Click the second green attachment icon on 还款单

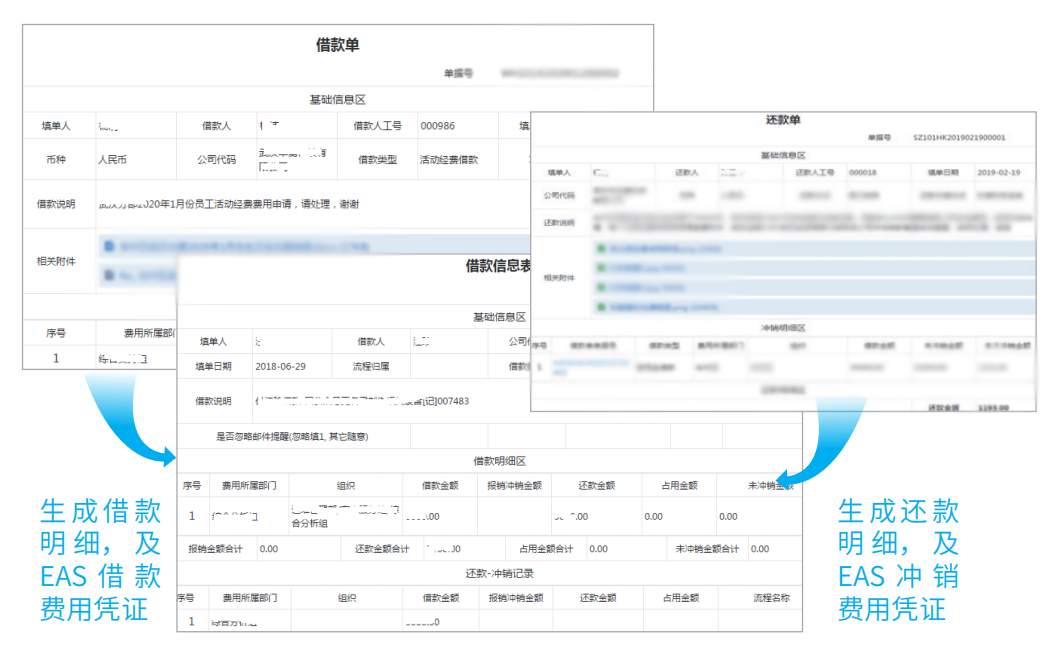[x=601, y=266]
